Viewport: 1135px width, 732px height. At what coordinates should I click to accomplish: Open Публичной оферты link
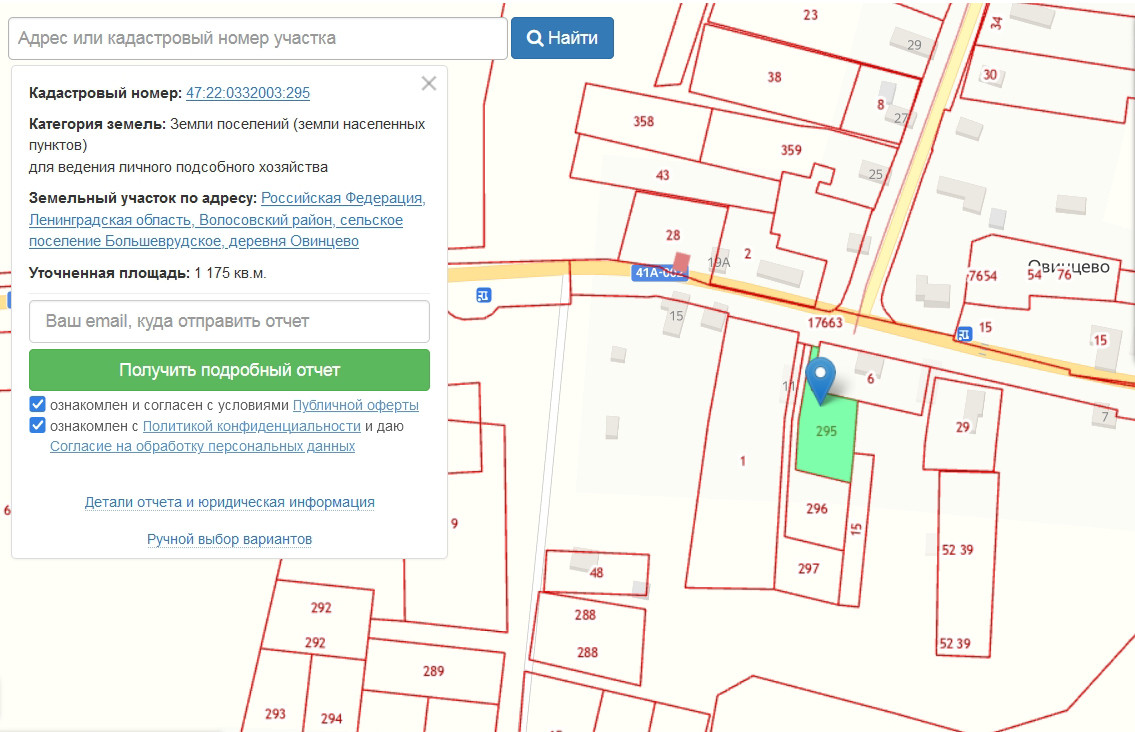355,405
